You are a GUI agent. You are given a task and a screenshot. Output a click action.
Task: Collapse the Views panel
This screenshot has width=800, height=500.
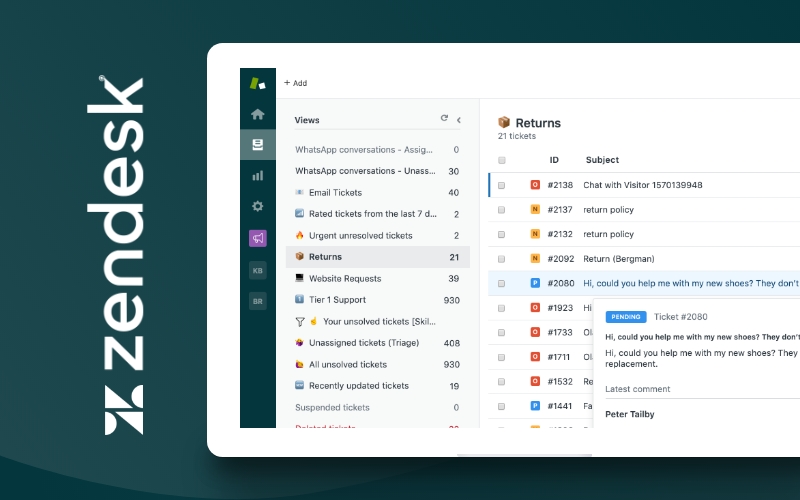pos(459,120)
